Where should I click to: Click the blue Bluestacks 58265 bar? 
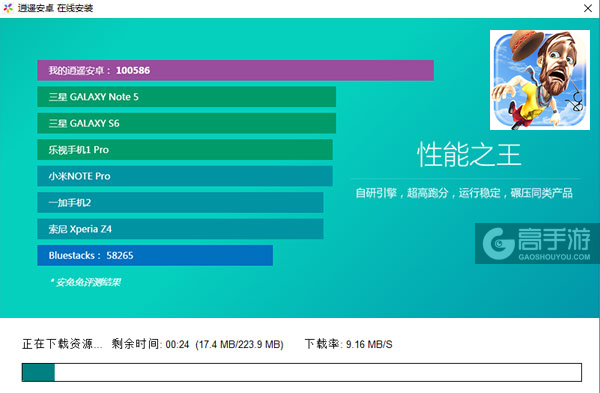coord(155,255)
